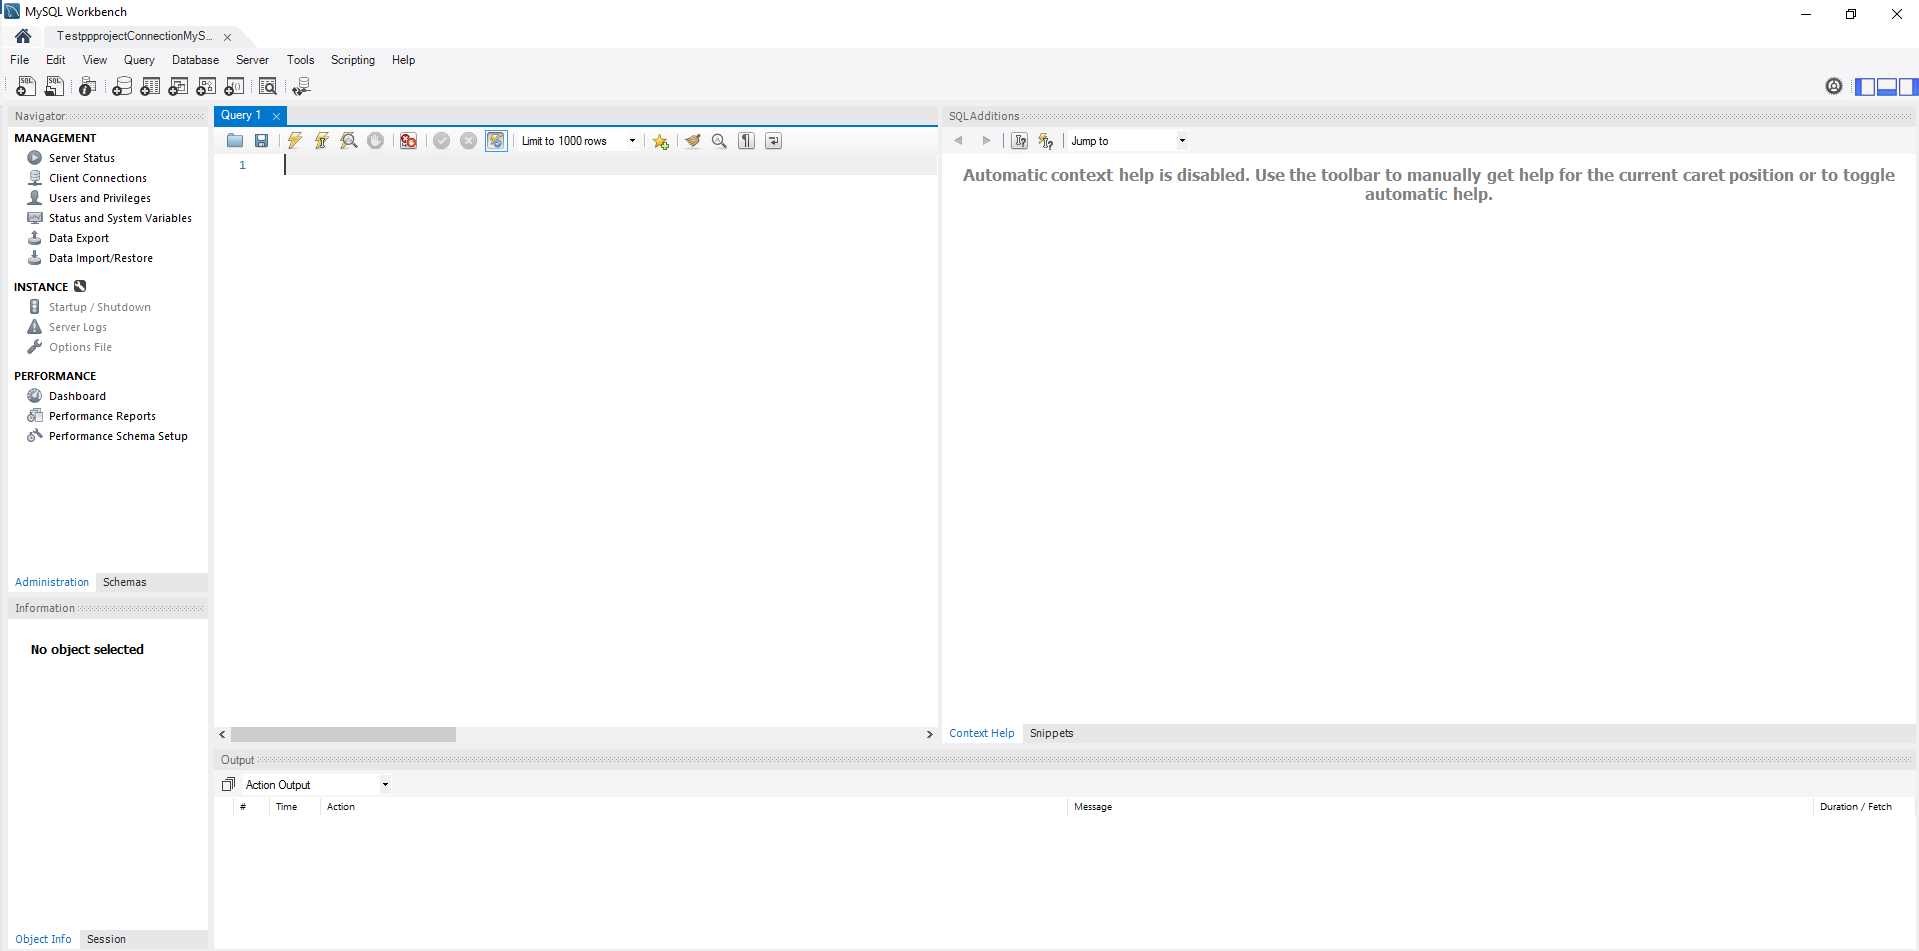Stop query execution hand icon
Image resolution: width=1919 pixels, height=951 pixels.
click(x=376, y=141)
